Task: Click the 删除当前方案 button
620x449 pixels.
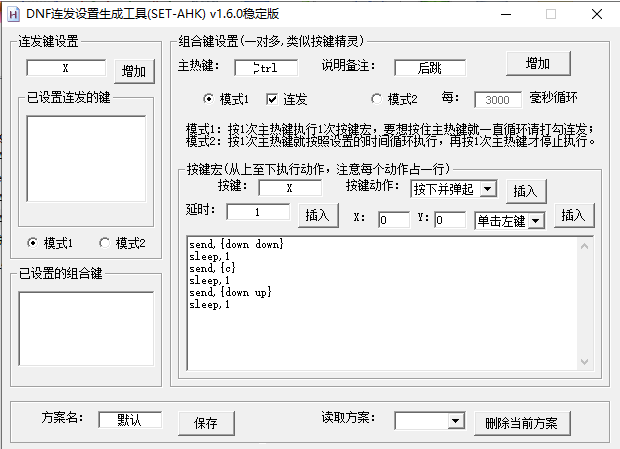Action: [x=522, y=423]
